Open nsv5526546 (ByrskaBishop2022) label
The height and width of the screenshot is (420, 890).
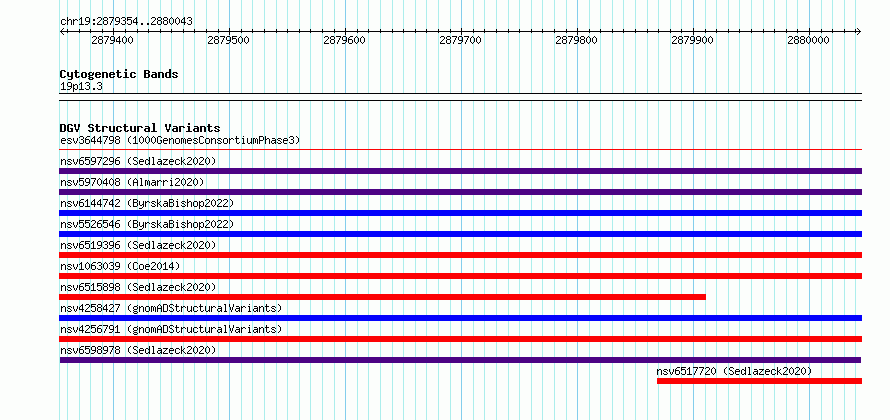[147, 224]
